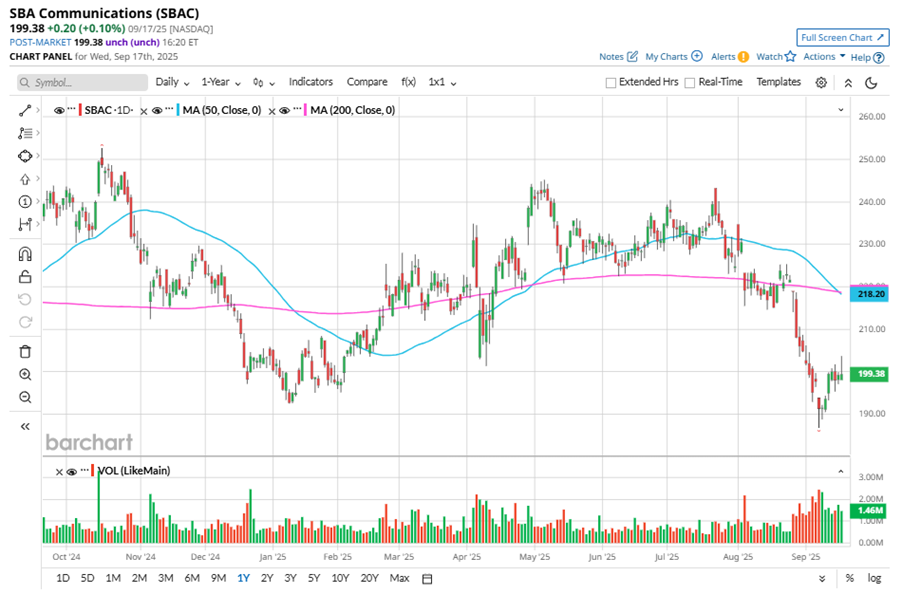
Task: Enable the Real-Time checkbox
Action: [690, 83]
